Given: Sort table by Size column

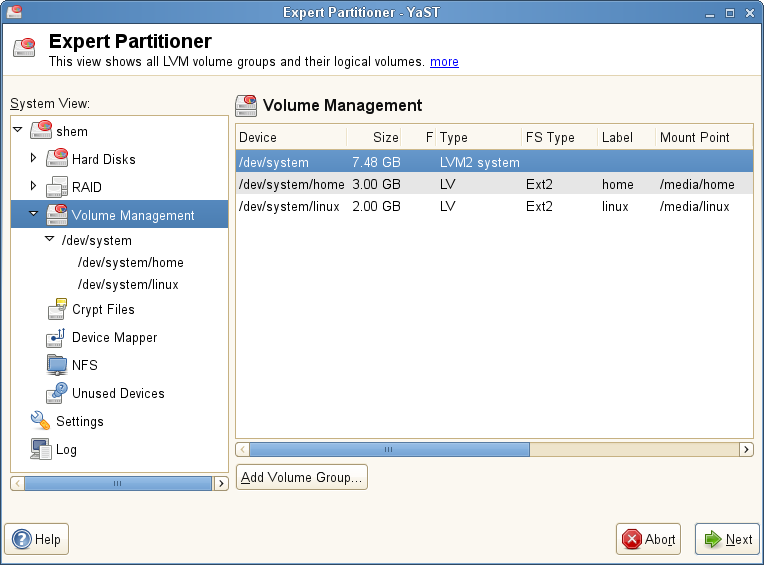Looking at the screenshot, I should coord(374,137).
